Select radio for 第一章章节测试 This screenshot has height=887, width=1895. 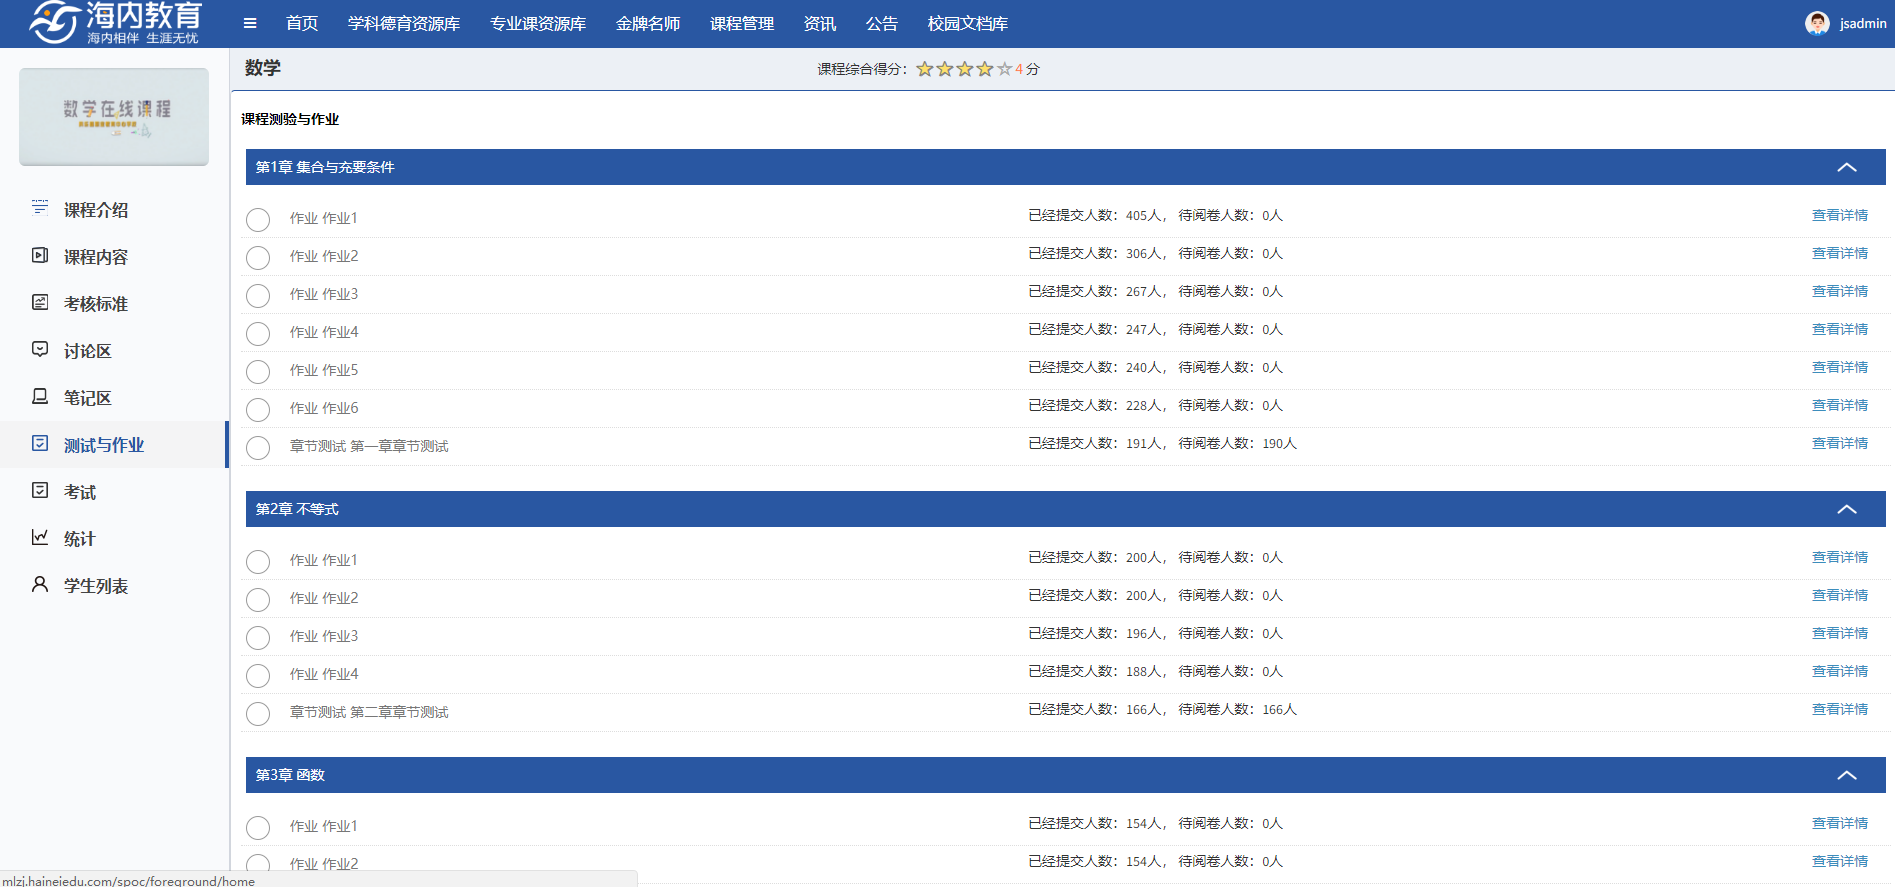pyautogui.click(x=258, y=448)
